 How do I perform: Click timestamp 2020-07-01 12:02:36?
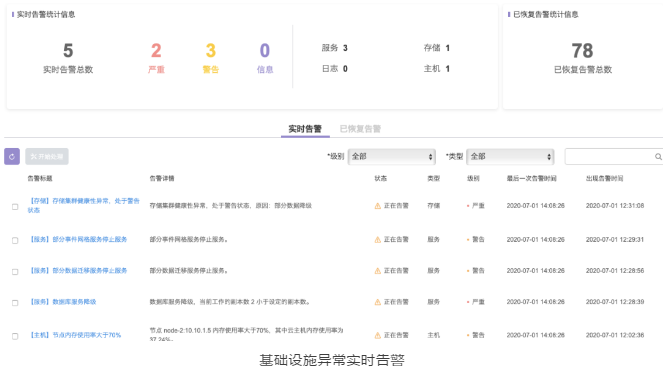615,335
